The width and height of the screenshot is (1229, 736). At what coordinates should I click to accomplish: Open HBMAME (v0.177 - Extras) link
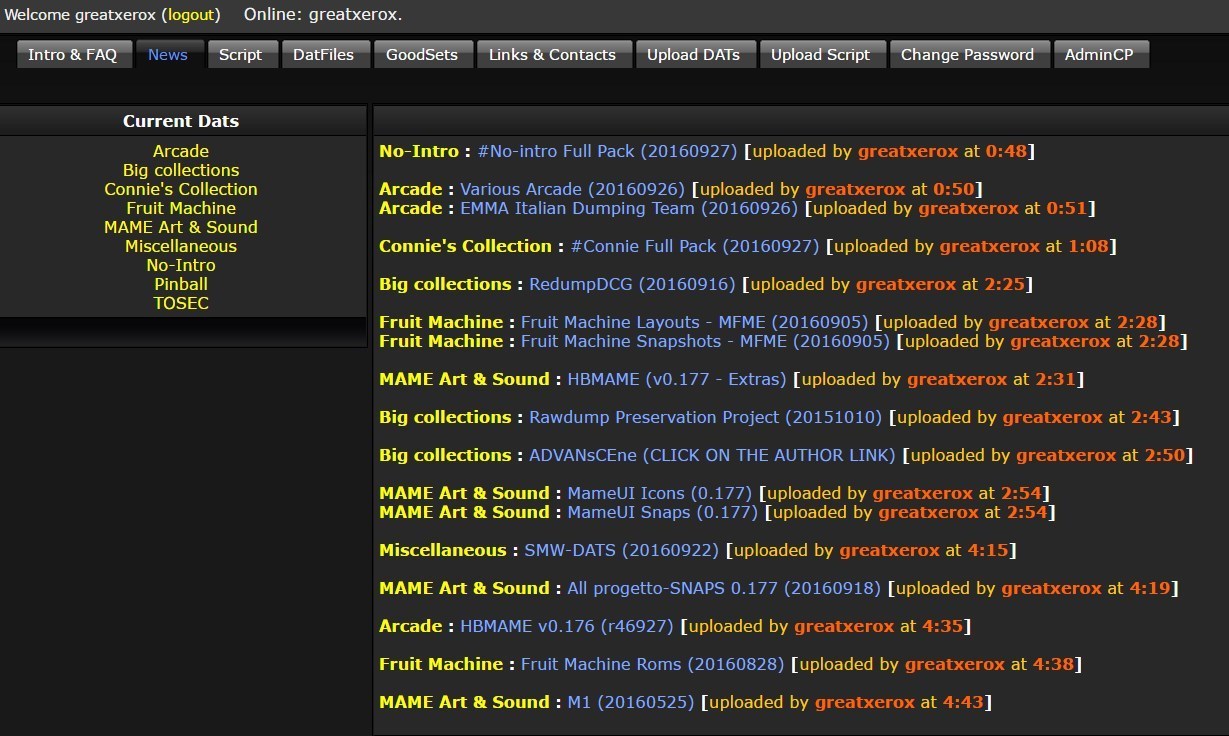(677, 379)
